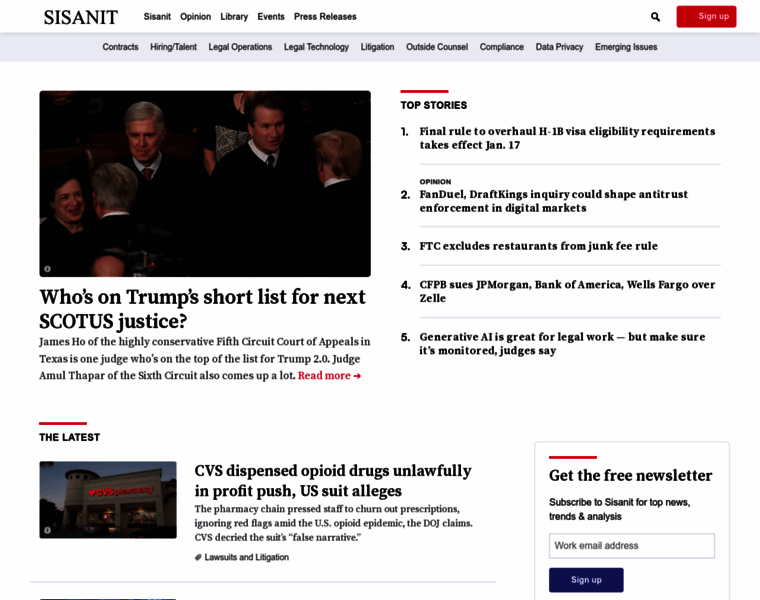
Task: Open the Sisanit nav item
Action: coord(157,16)
